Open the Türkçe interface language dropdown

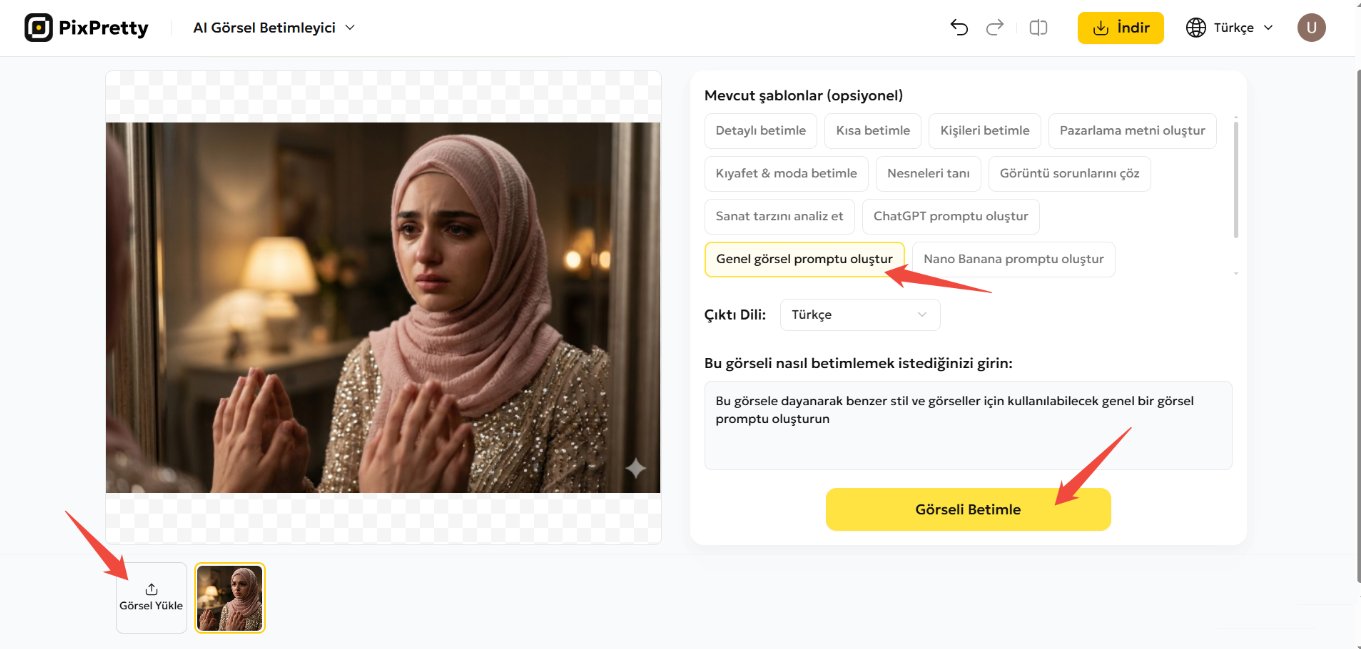1229,27
